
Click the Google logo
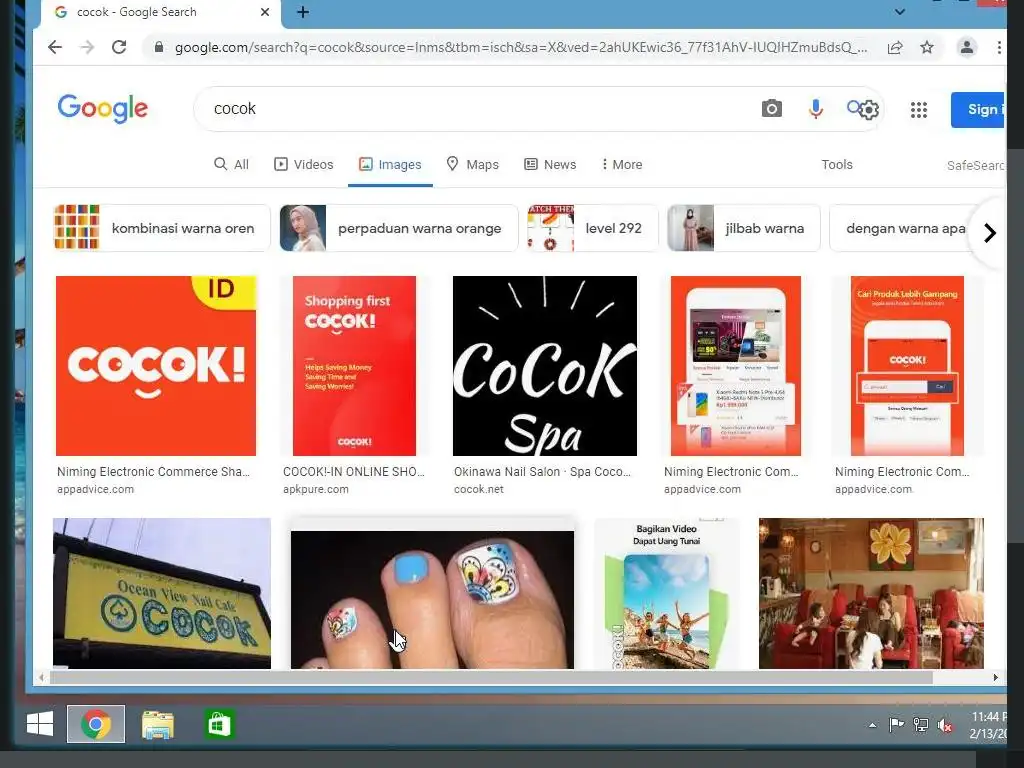pyautogui.click(x=103, y=108)
